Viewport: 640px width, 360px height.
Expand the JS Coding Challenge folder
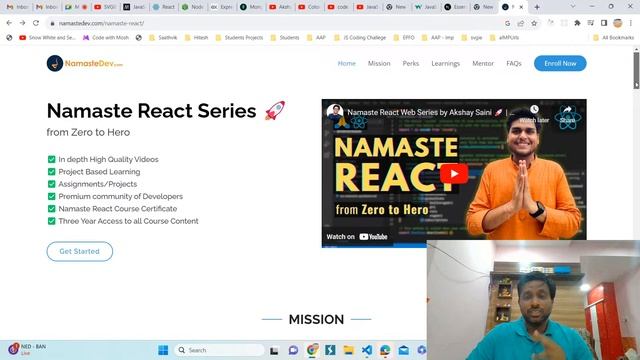tap(360, 38)
